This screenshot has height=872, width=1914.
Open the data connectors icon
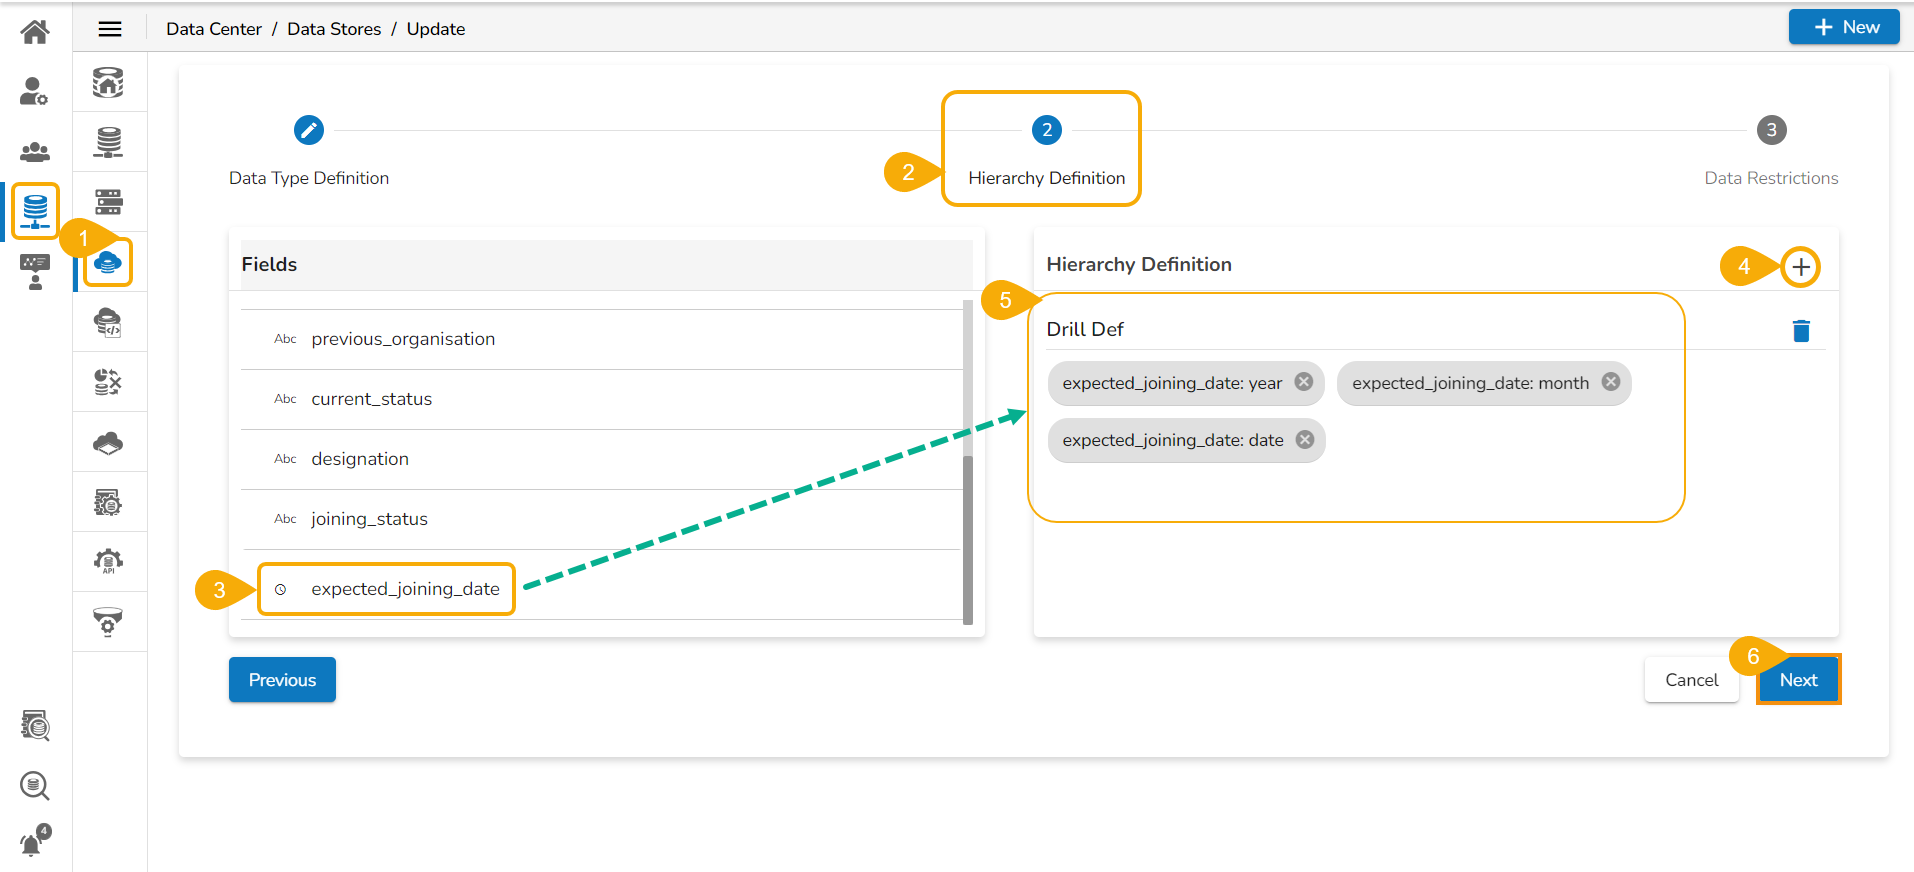pos(108,142)
